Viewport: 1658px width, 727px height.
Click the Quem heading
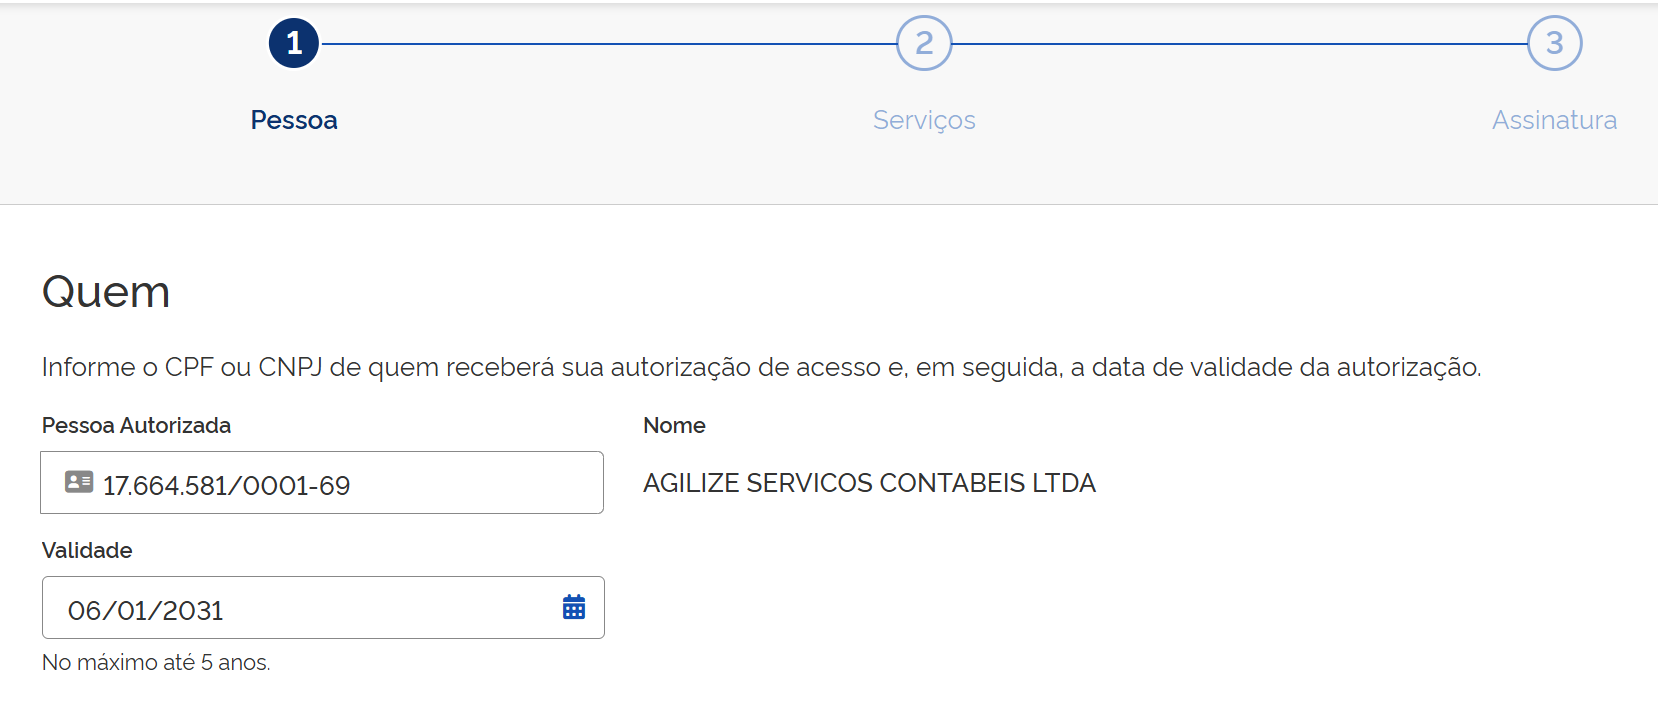click(105, 292)
